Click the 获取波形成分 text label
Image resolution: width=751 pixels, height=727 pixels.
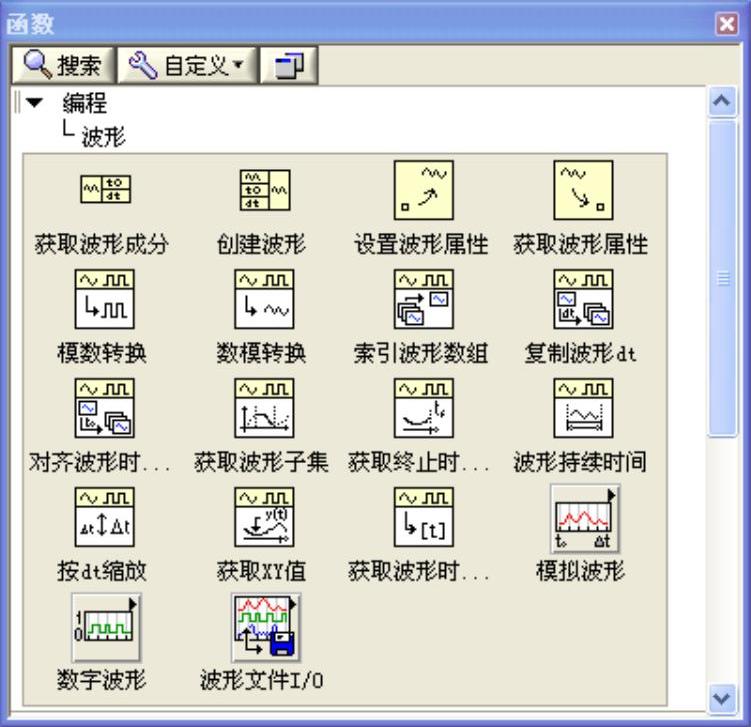[101, 244]
